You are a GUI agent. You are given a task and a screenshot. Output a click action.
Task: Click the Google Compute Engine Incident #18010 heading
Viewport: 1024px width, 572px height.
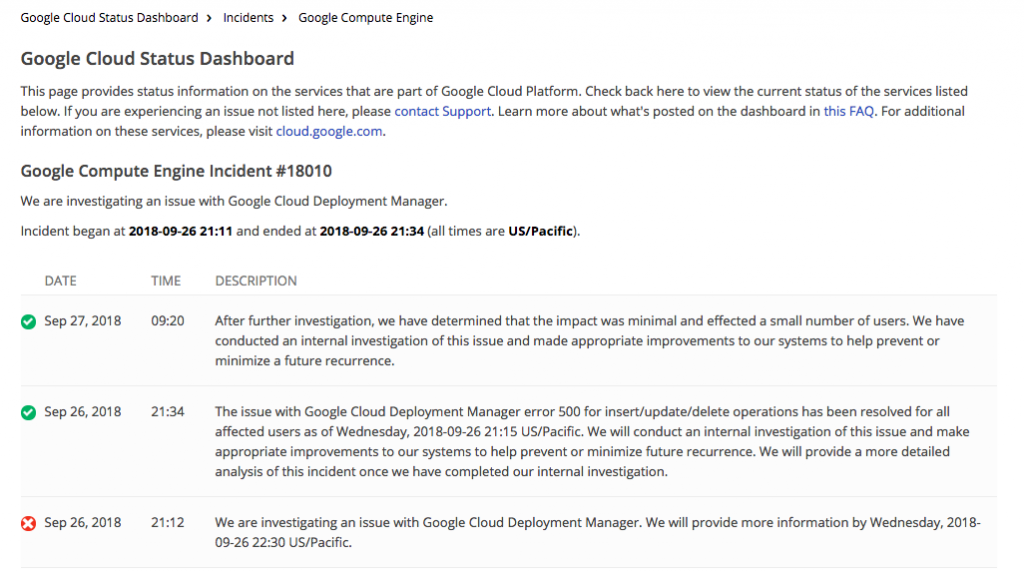click(176, 171)
